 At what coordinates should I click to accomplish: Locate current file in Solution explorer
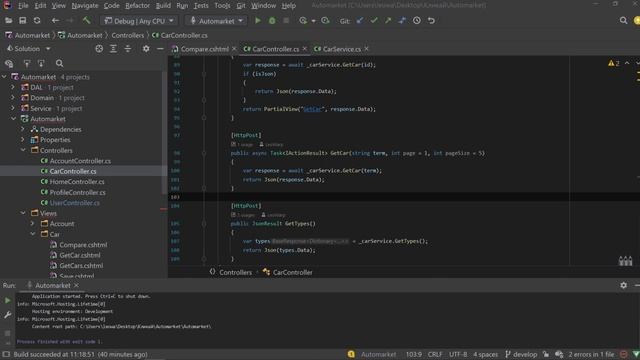(x=99, y=49)
